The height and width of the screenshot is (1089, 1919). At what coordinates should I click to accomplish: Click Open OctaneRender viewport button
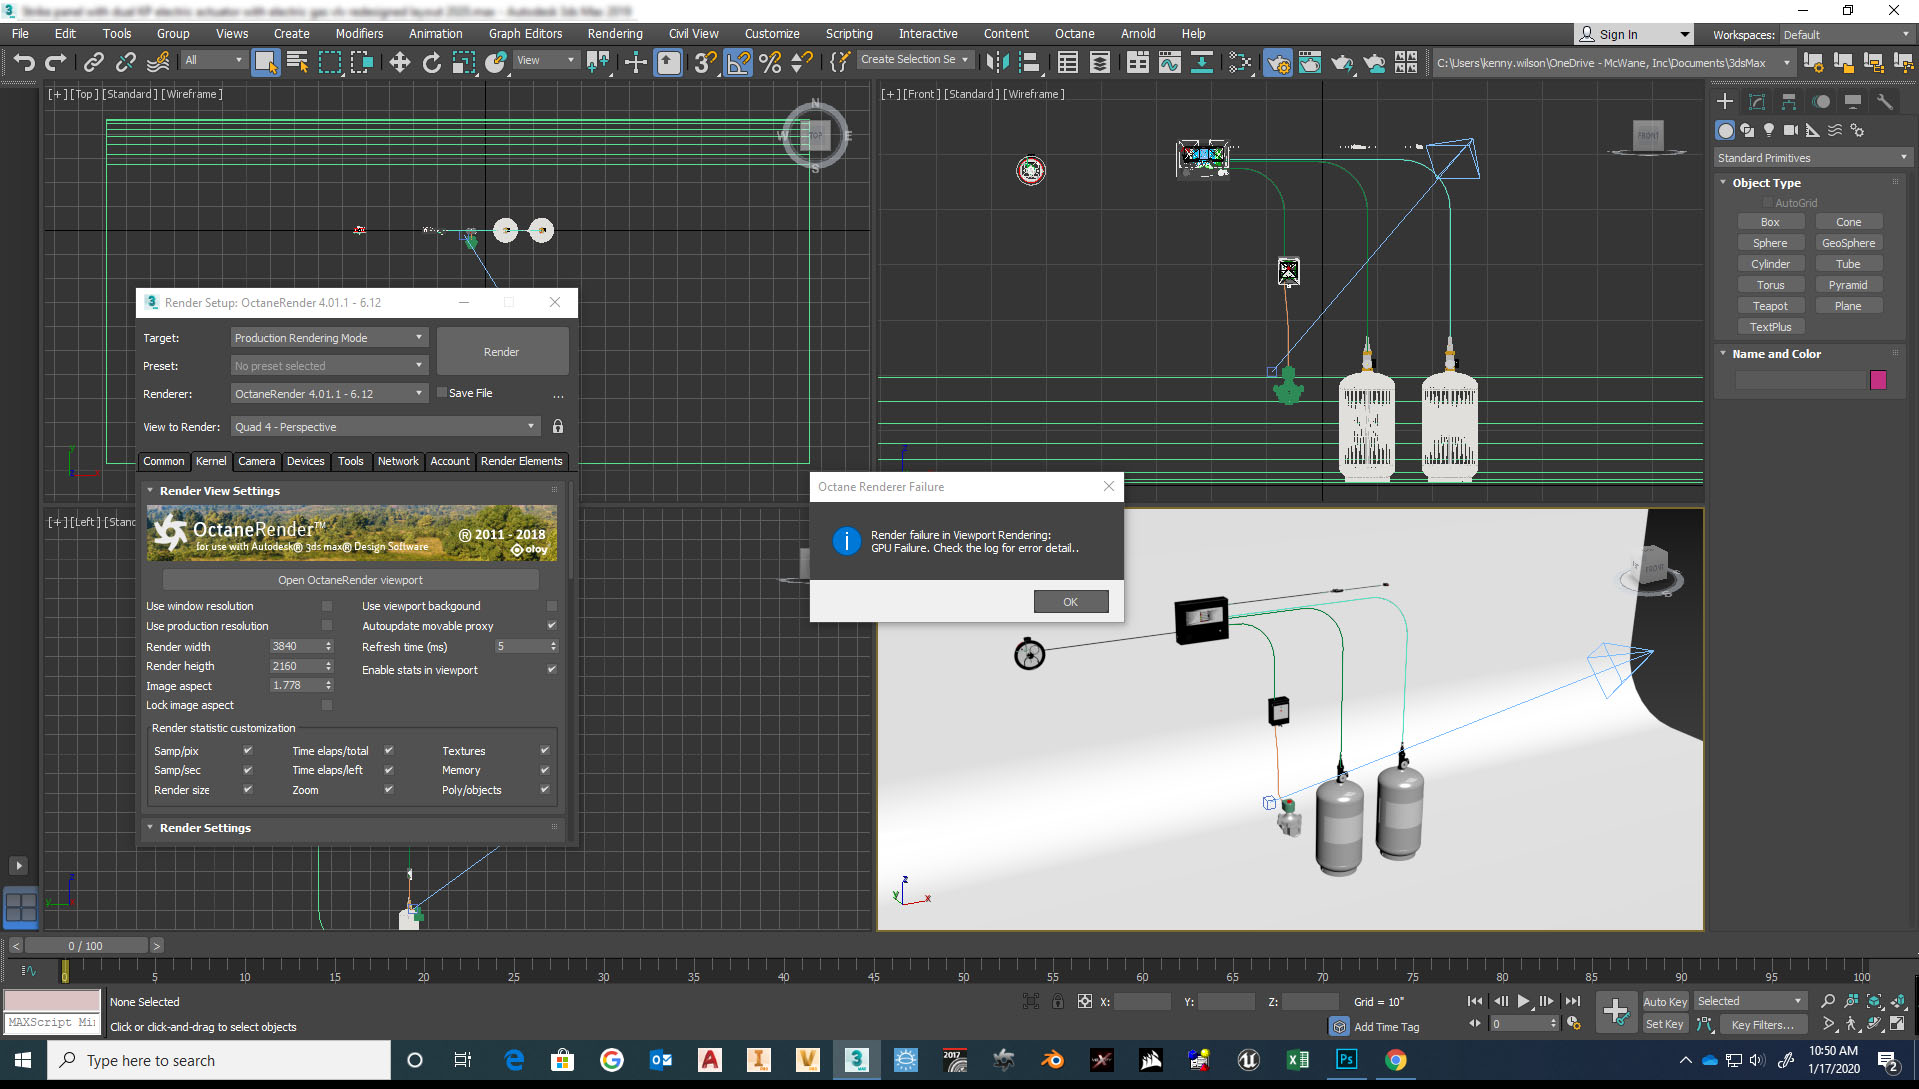[x=350, y=580]
